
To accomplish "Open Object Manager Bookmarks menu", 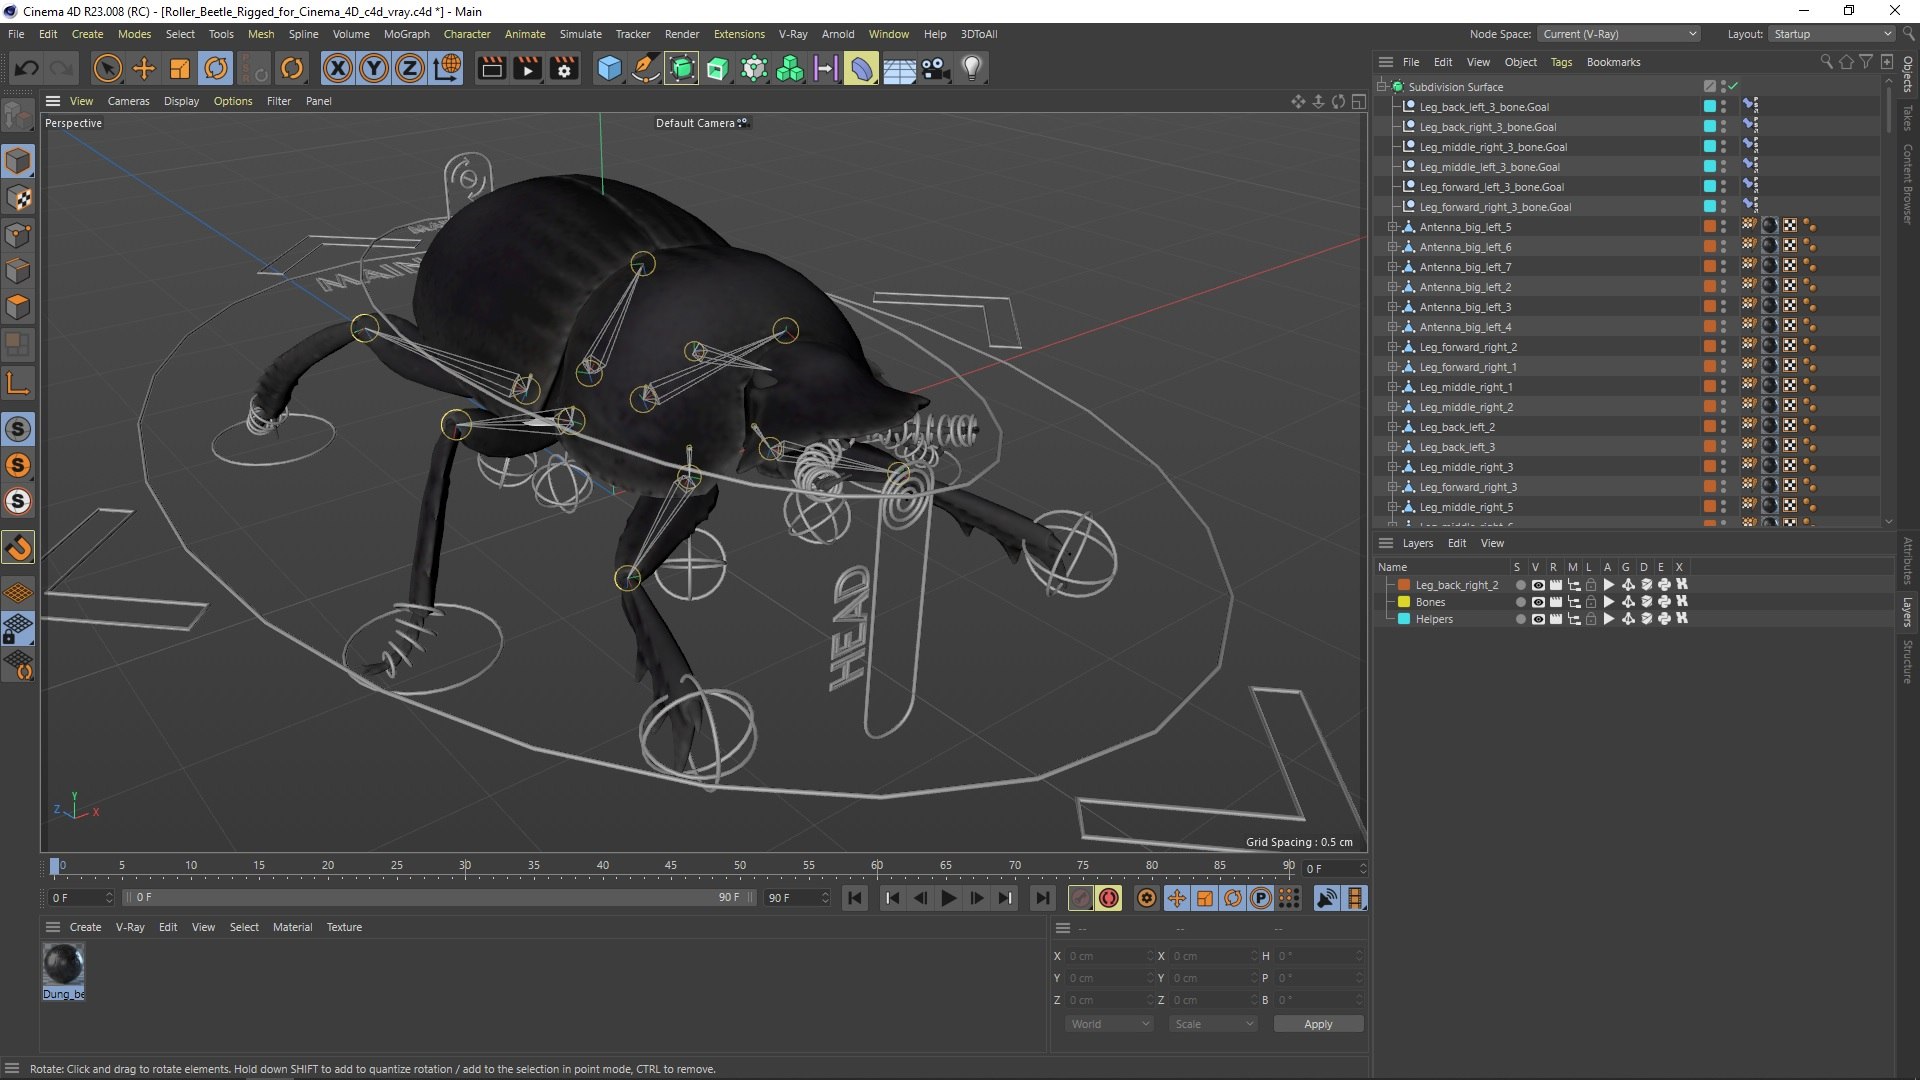I will (1613, 62).
